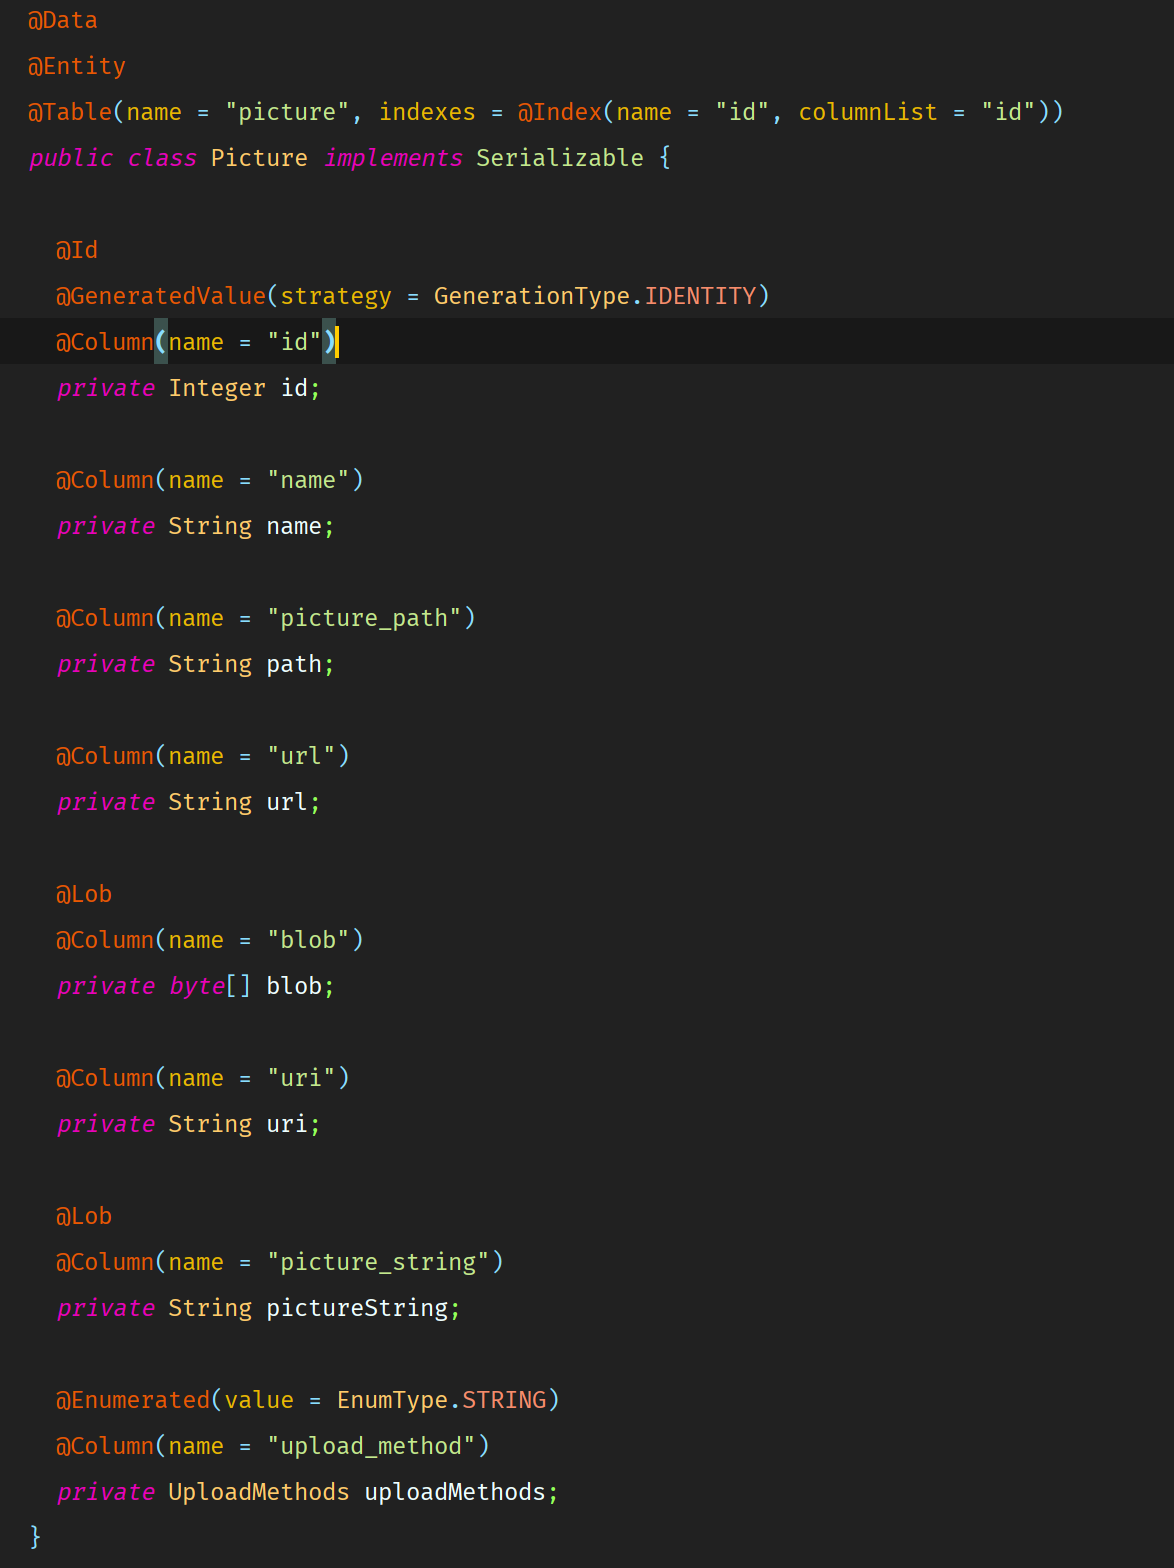This screenshot has height=1568, width=1174.
Task: Click the Picture class name
Action: [x=259, y=158]
